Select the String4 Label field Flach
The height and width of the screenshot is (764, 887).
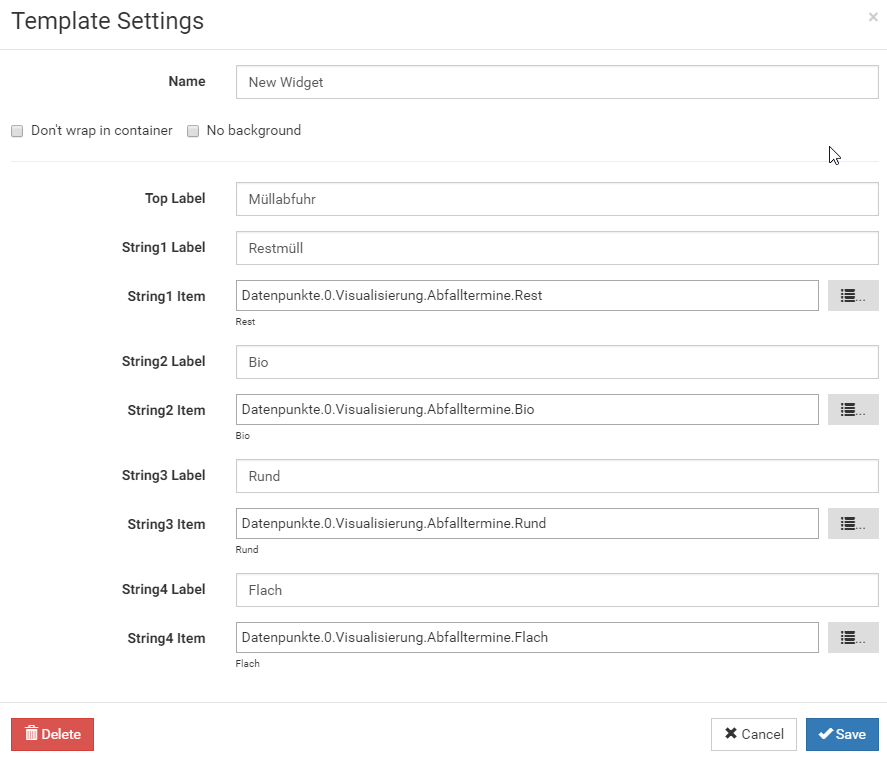click(556, 590)
